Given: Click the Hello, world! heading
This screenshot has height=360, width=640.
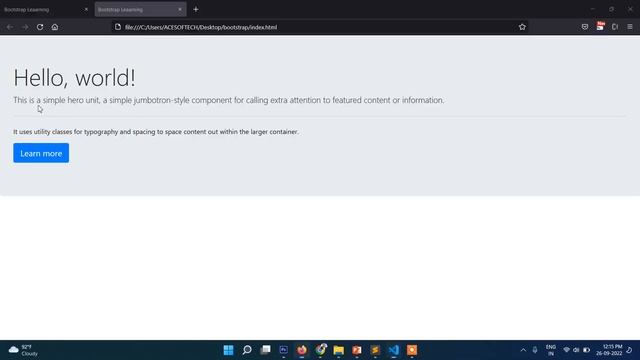Looking at the screenshot, I should 74,78.
